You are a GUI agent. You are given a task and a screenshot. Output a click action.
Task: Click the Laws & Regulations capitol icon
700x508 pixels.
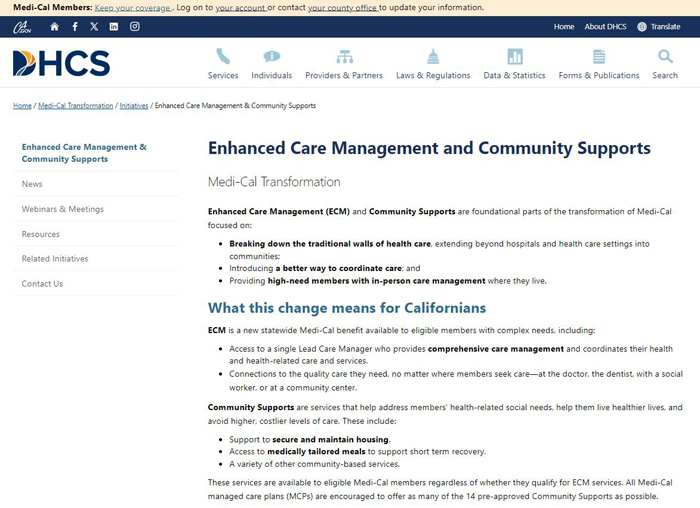click(x=433, y=57)
